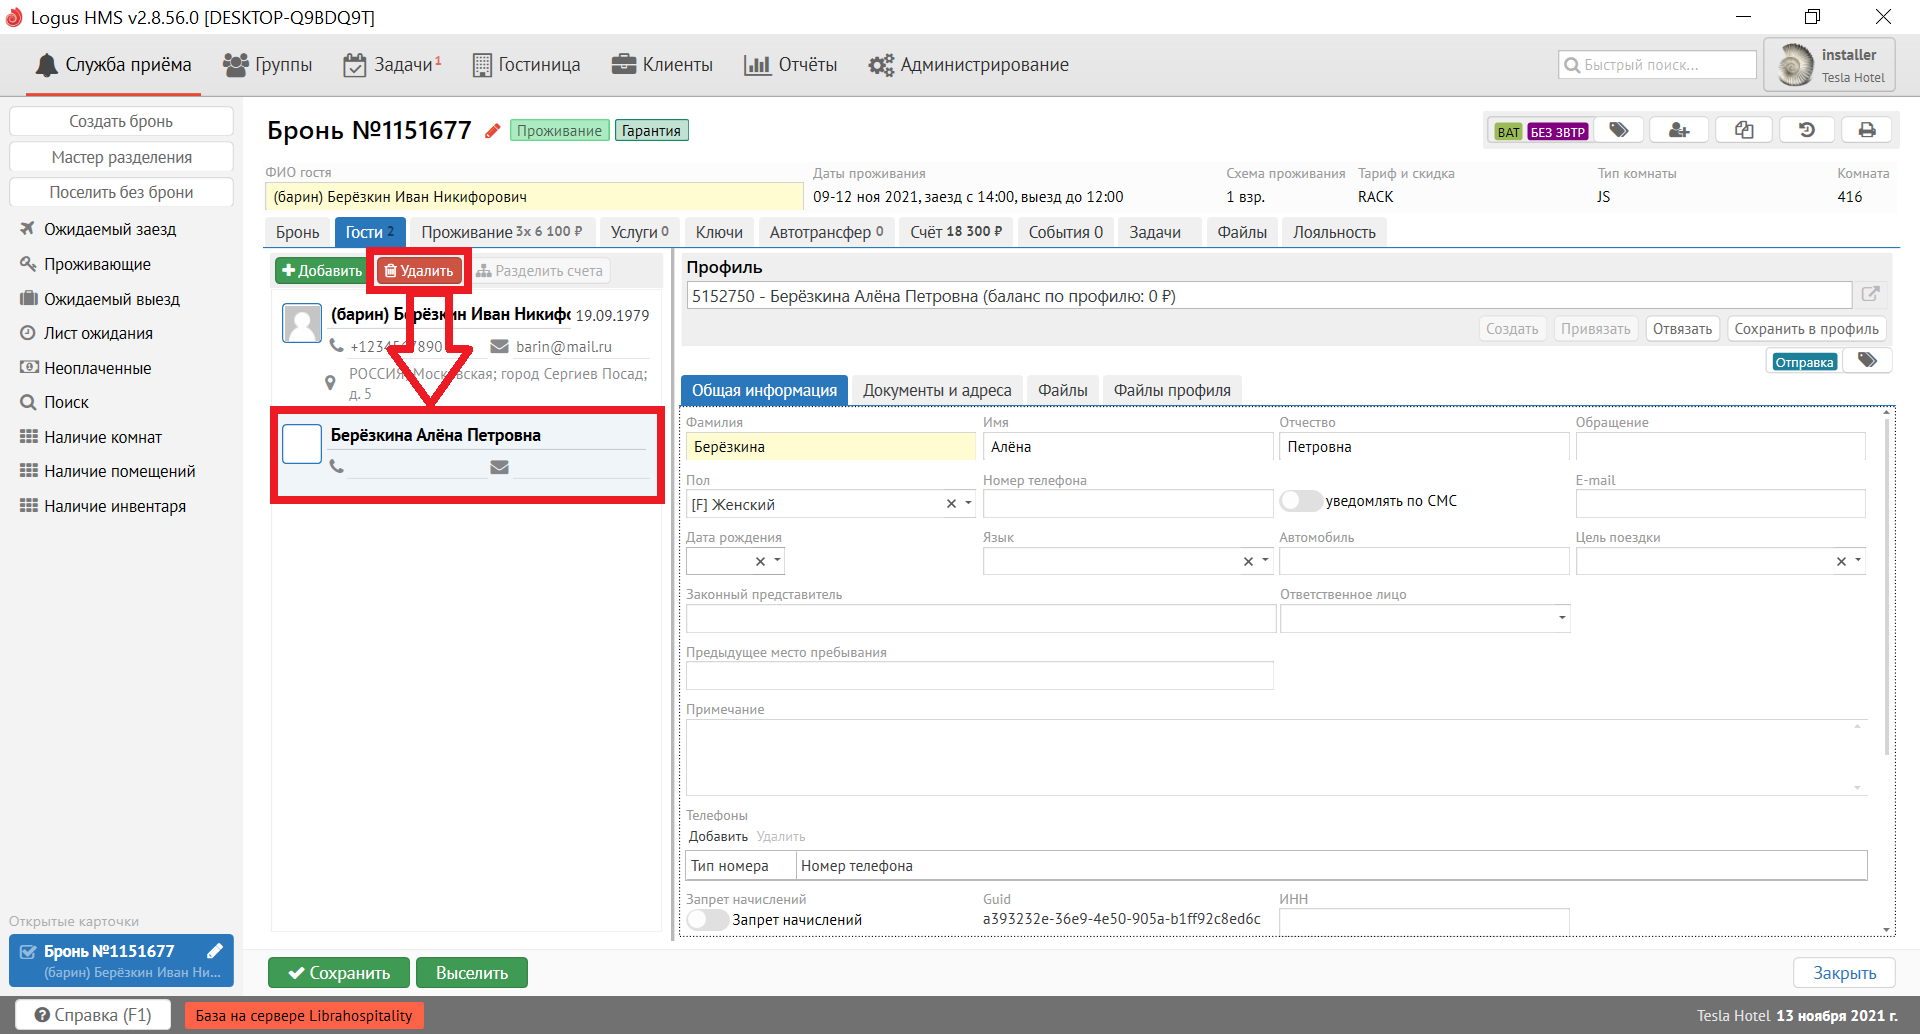Open the Отчёты menu
This screenshot has width=1920, height=1034.
[x=791, y=65]
